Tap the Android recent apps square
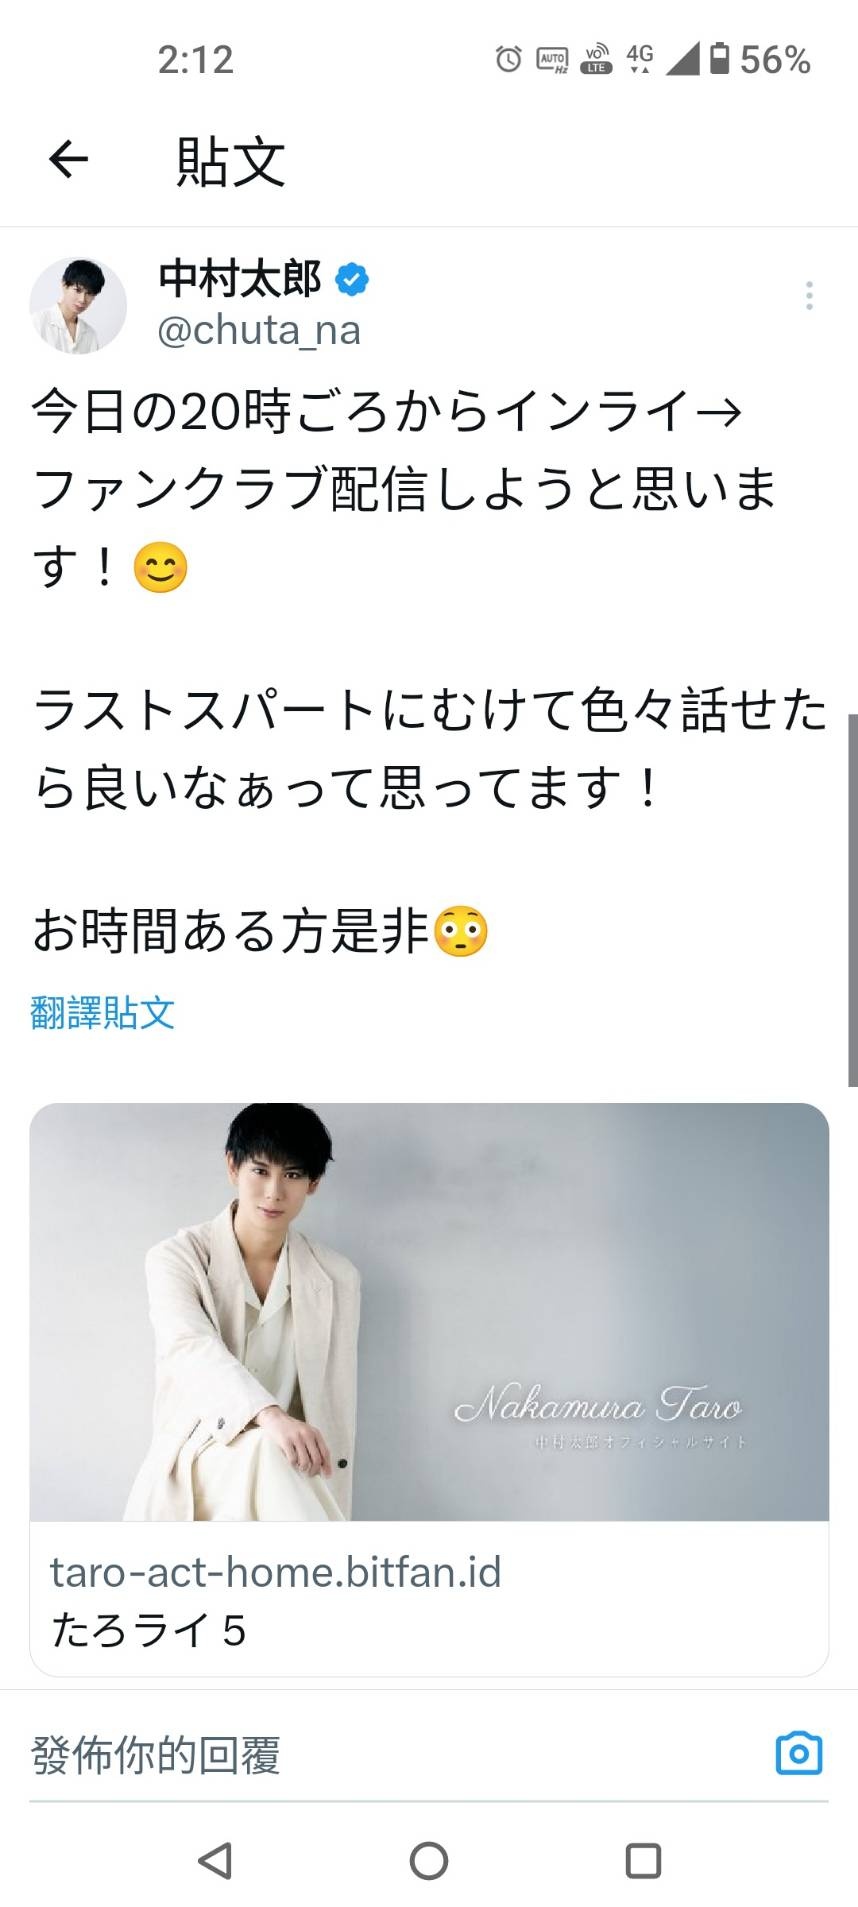 643,1860
